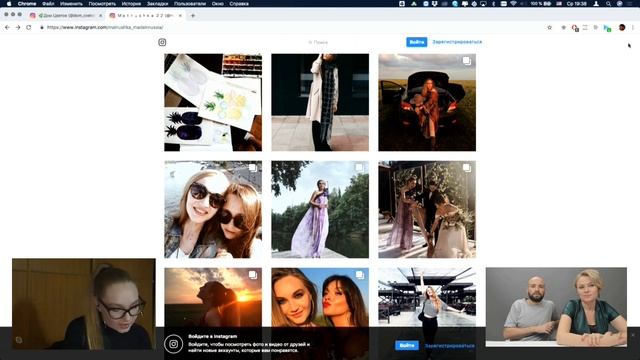640x360 pixels.
Task: Open the two women blue sky selfie post
Action: click(x=320, y=297)
